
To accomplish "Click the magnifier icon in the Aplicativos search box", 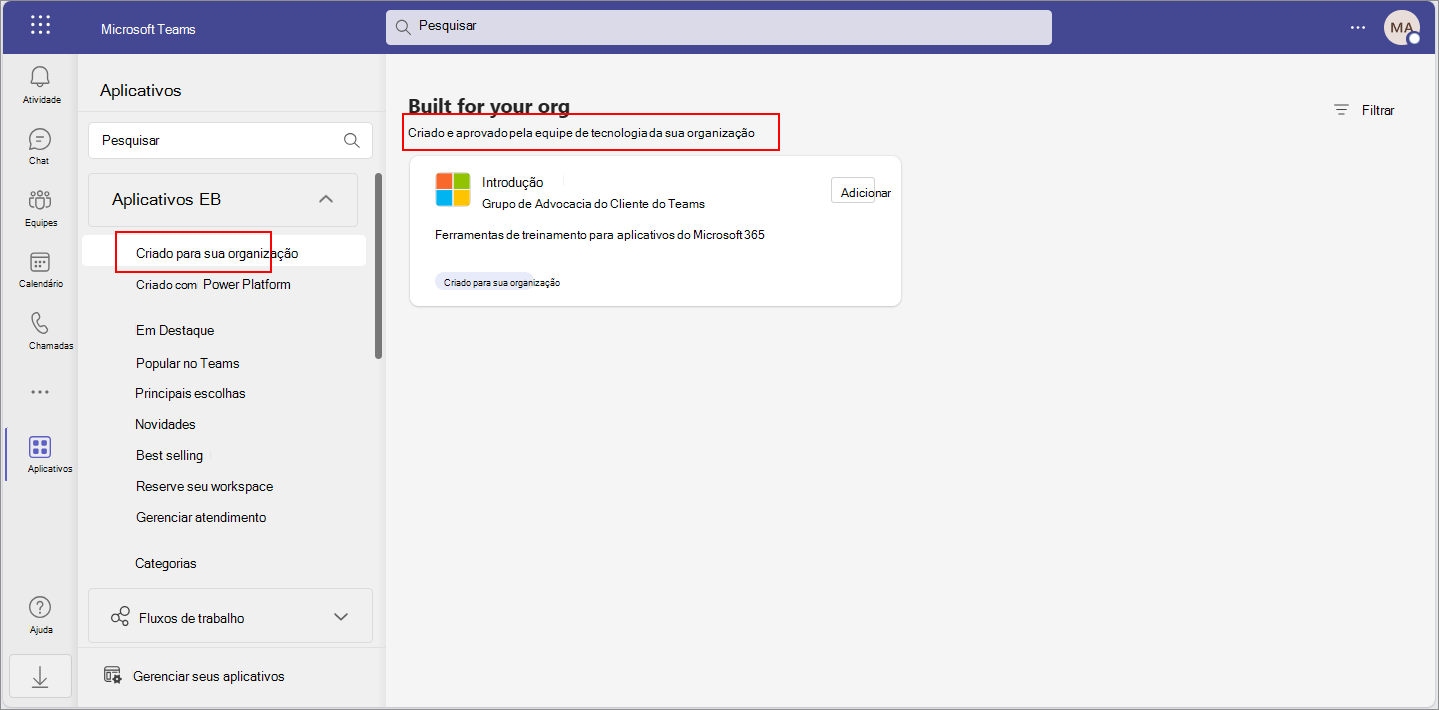I will point(352,141).
